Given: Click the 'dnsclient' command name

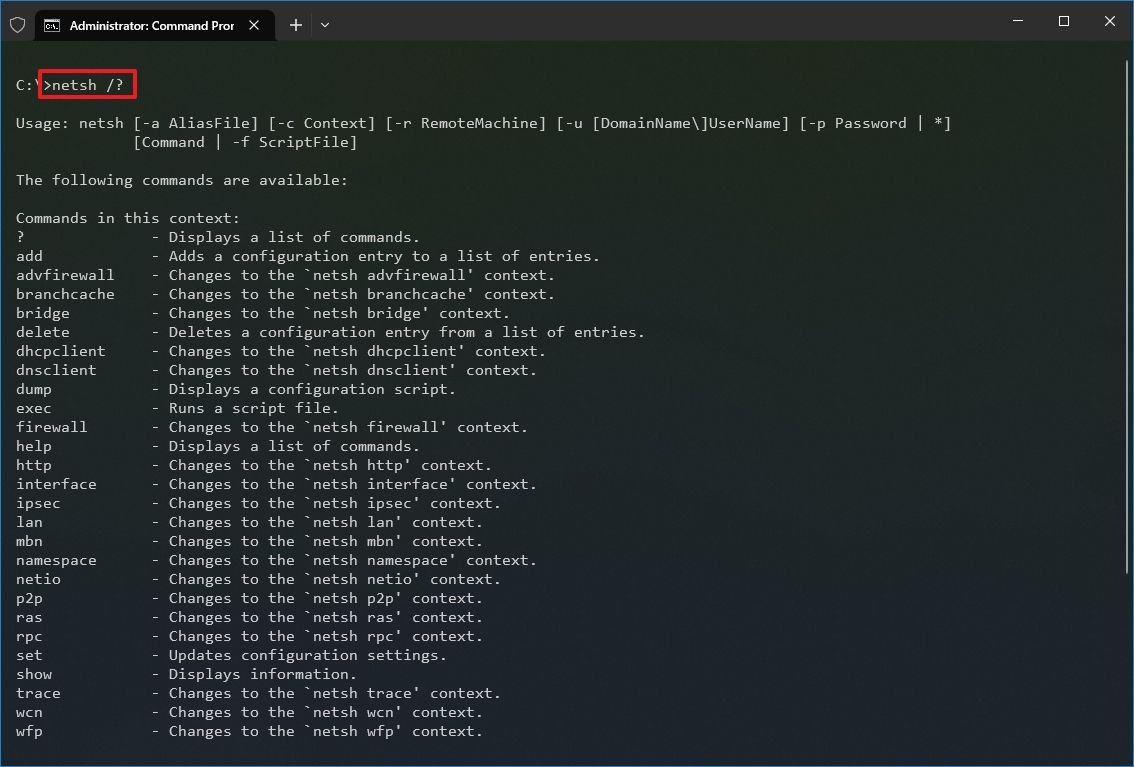Looking at the screenshot, I should coord(56,370).
